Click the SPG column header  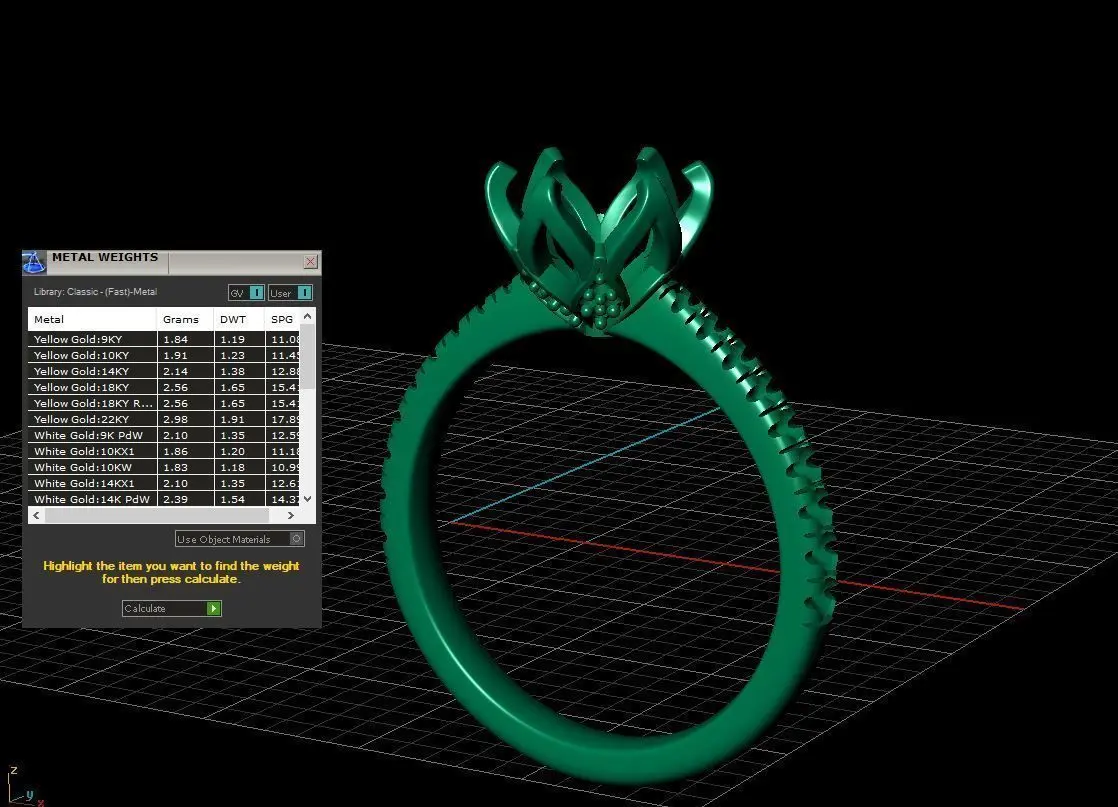click(282, 319)
